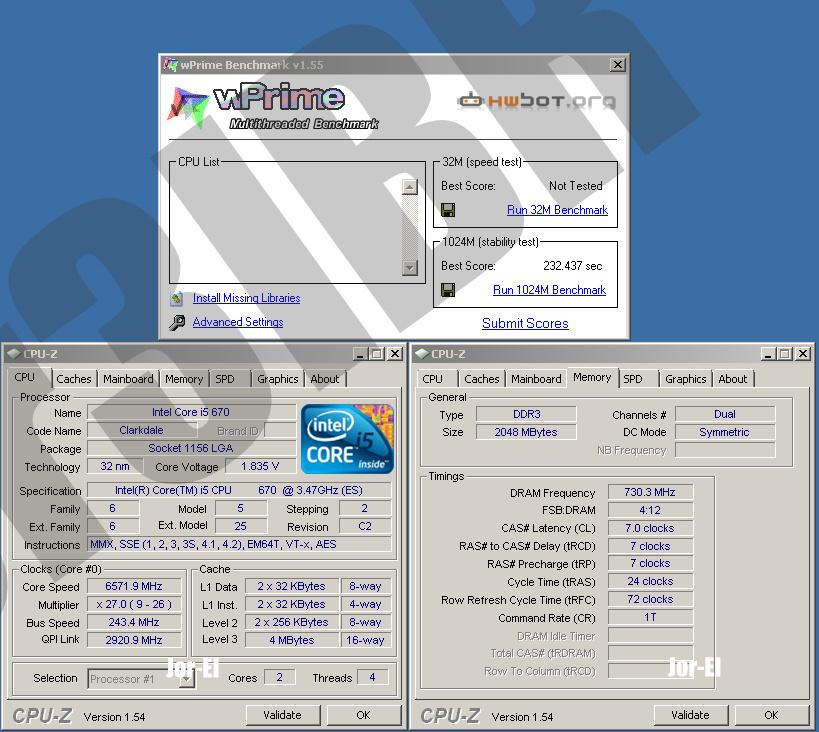Click the Level 3 cache value 4 MBytes
The height and width of the screenshot is (732, 819).
(x=292, y=640)
